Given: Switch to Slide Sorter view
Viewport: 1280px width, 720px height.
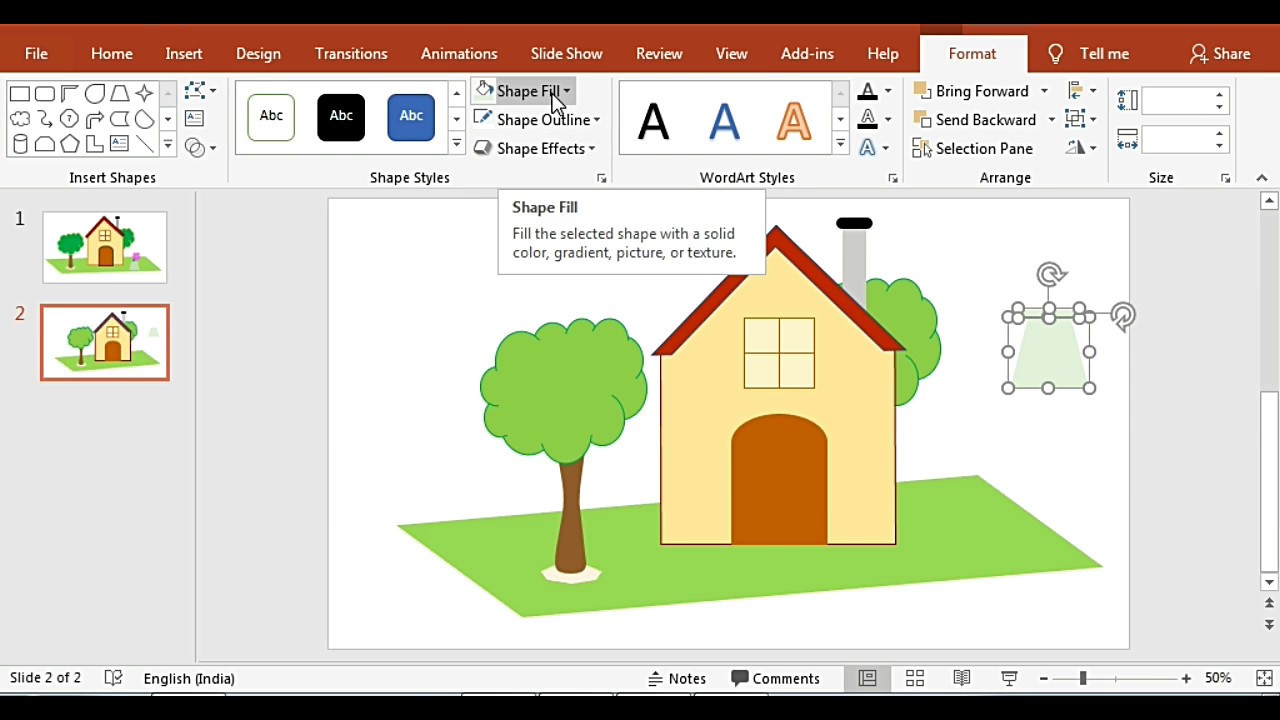Looking at the screenshot, I should (914, 678).
